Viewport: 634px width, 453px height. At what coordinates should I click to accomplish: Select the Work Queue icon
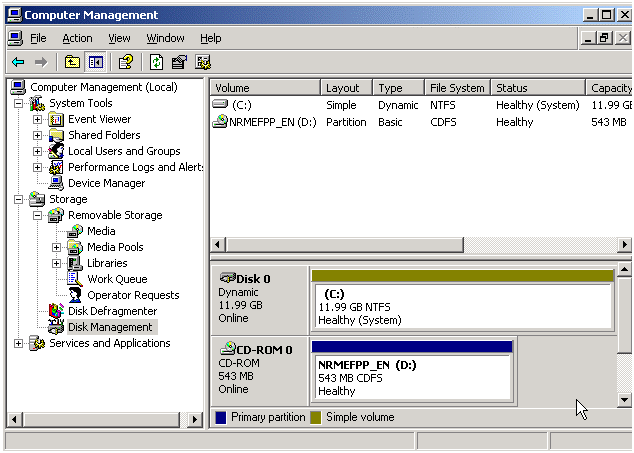click(75, 279)
